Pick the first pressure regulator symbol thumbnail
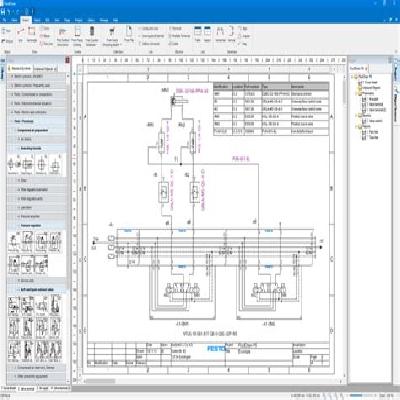 tap(13, 242)
